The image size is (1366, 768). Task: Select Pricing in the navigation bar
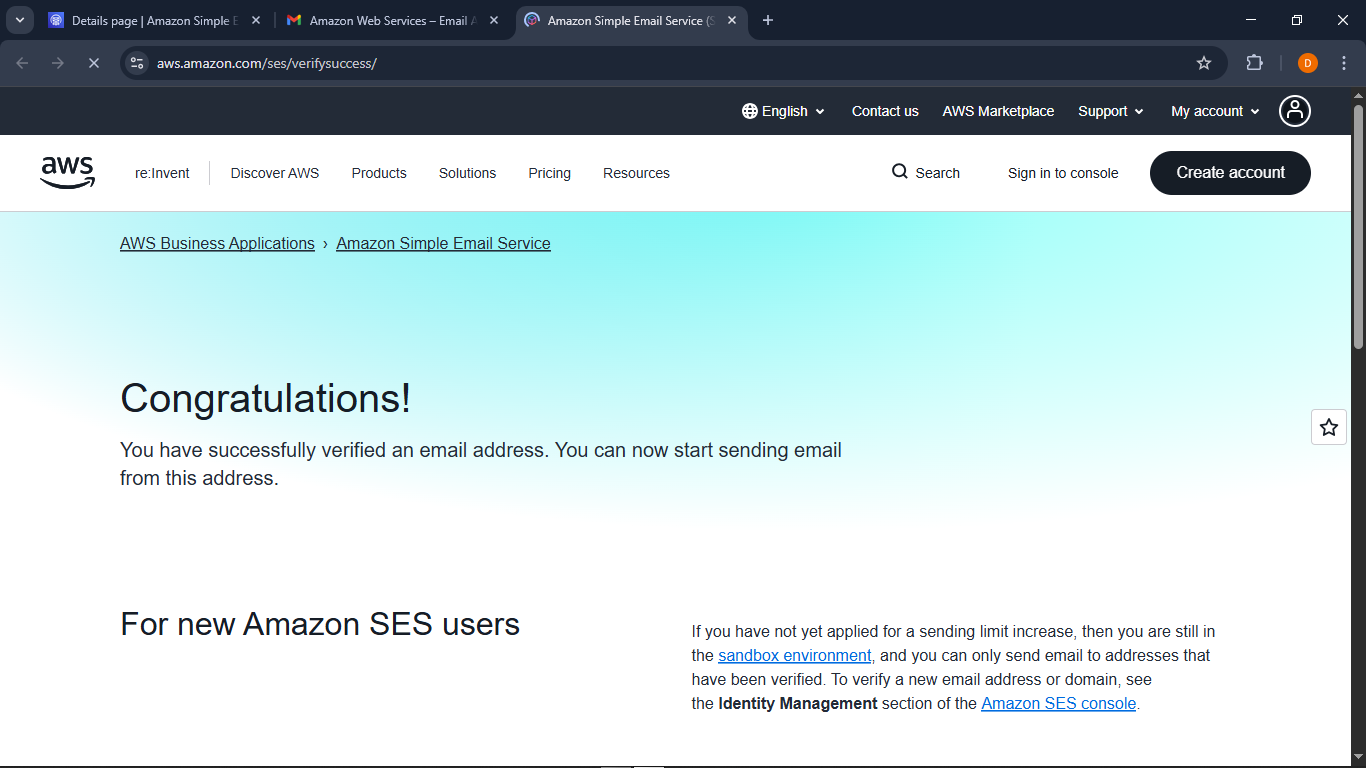click(x=549, y=172)
